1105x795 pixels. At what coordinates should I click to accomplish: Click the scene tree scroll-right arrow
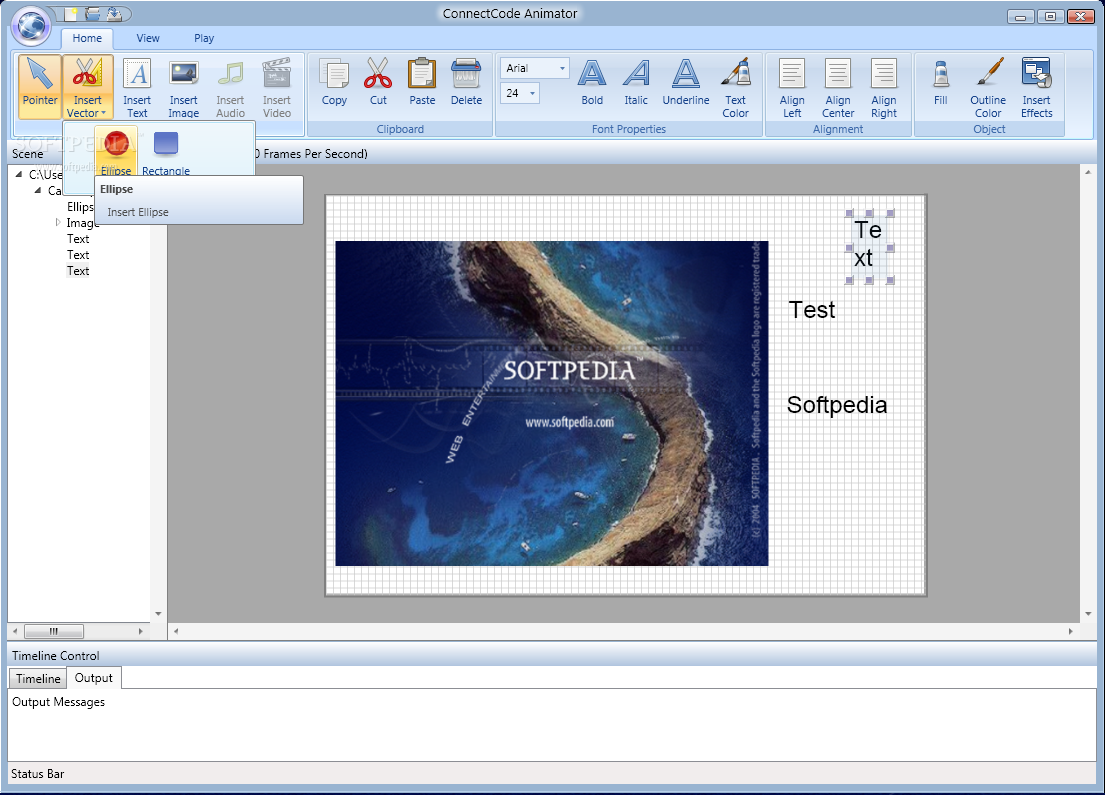(x=141, y=631)
